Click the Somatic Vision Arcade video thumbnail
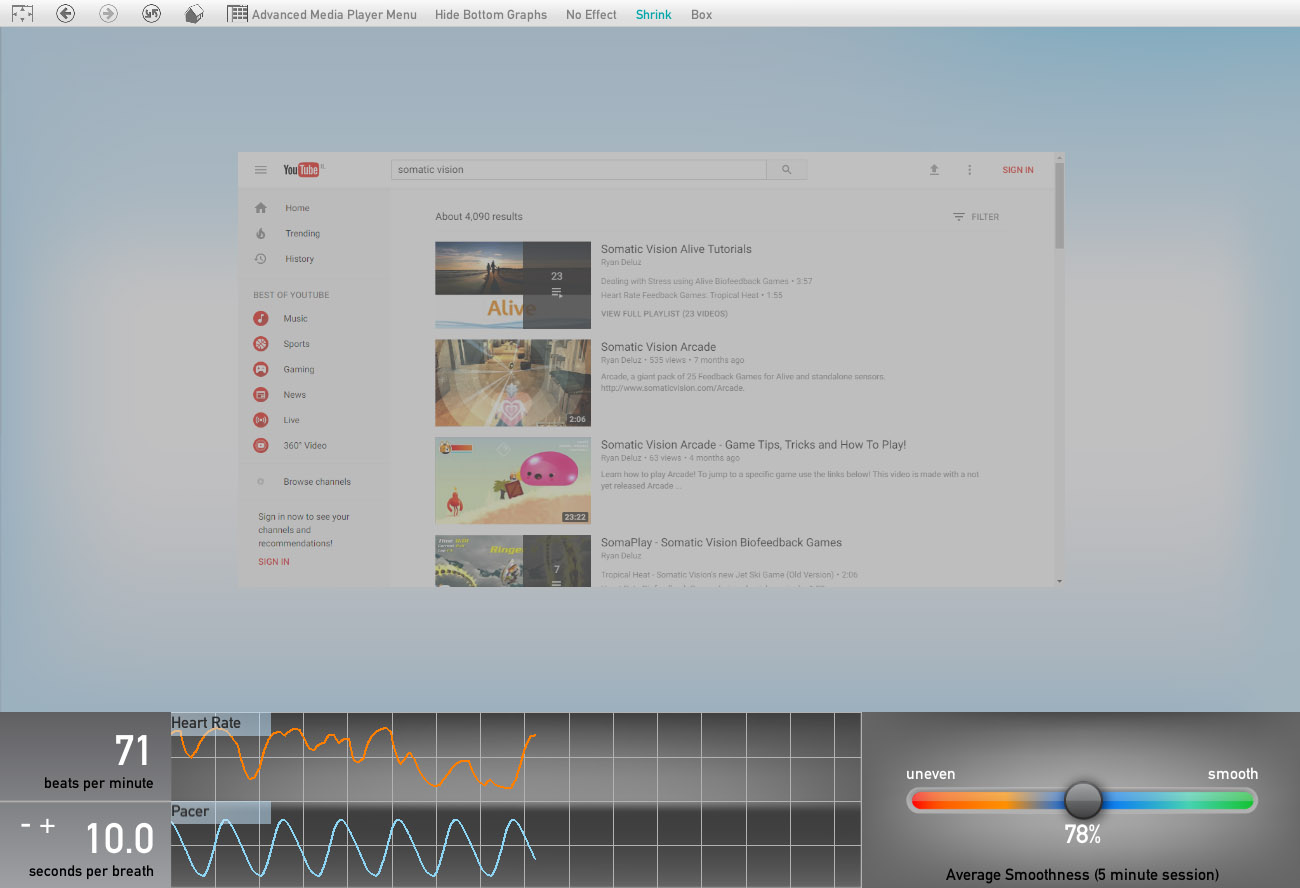 (512, 383)
